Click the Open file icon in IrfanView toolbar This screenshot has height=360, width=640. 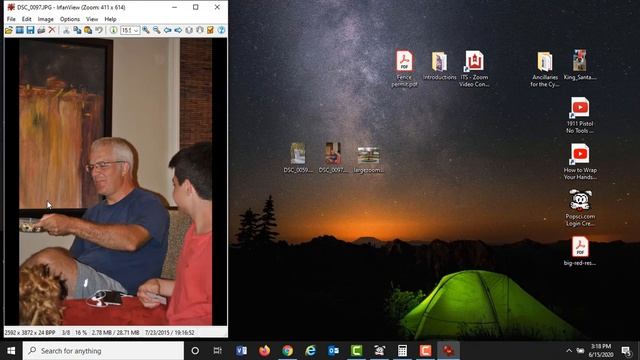[x=9, y=30]
